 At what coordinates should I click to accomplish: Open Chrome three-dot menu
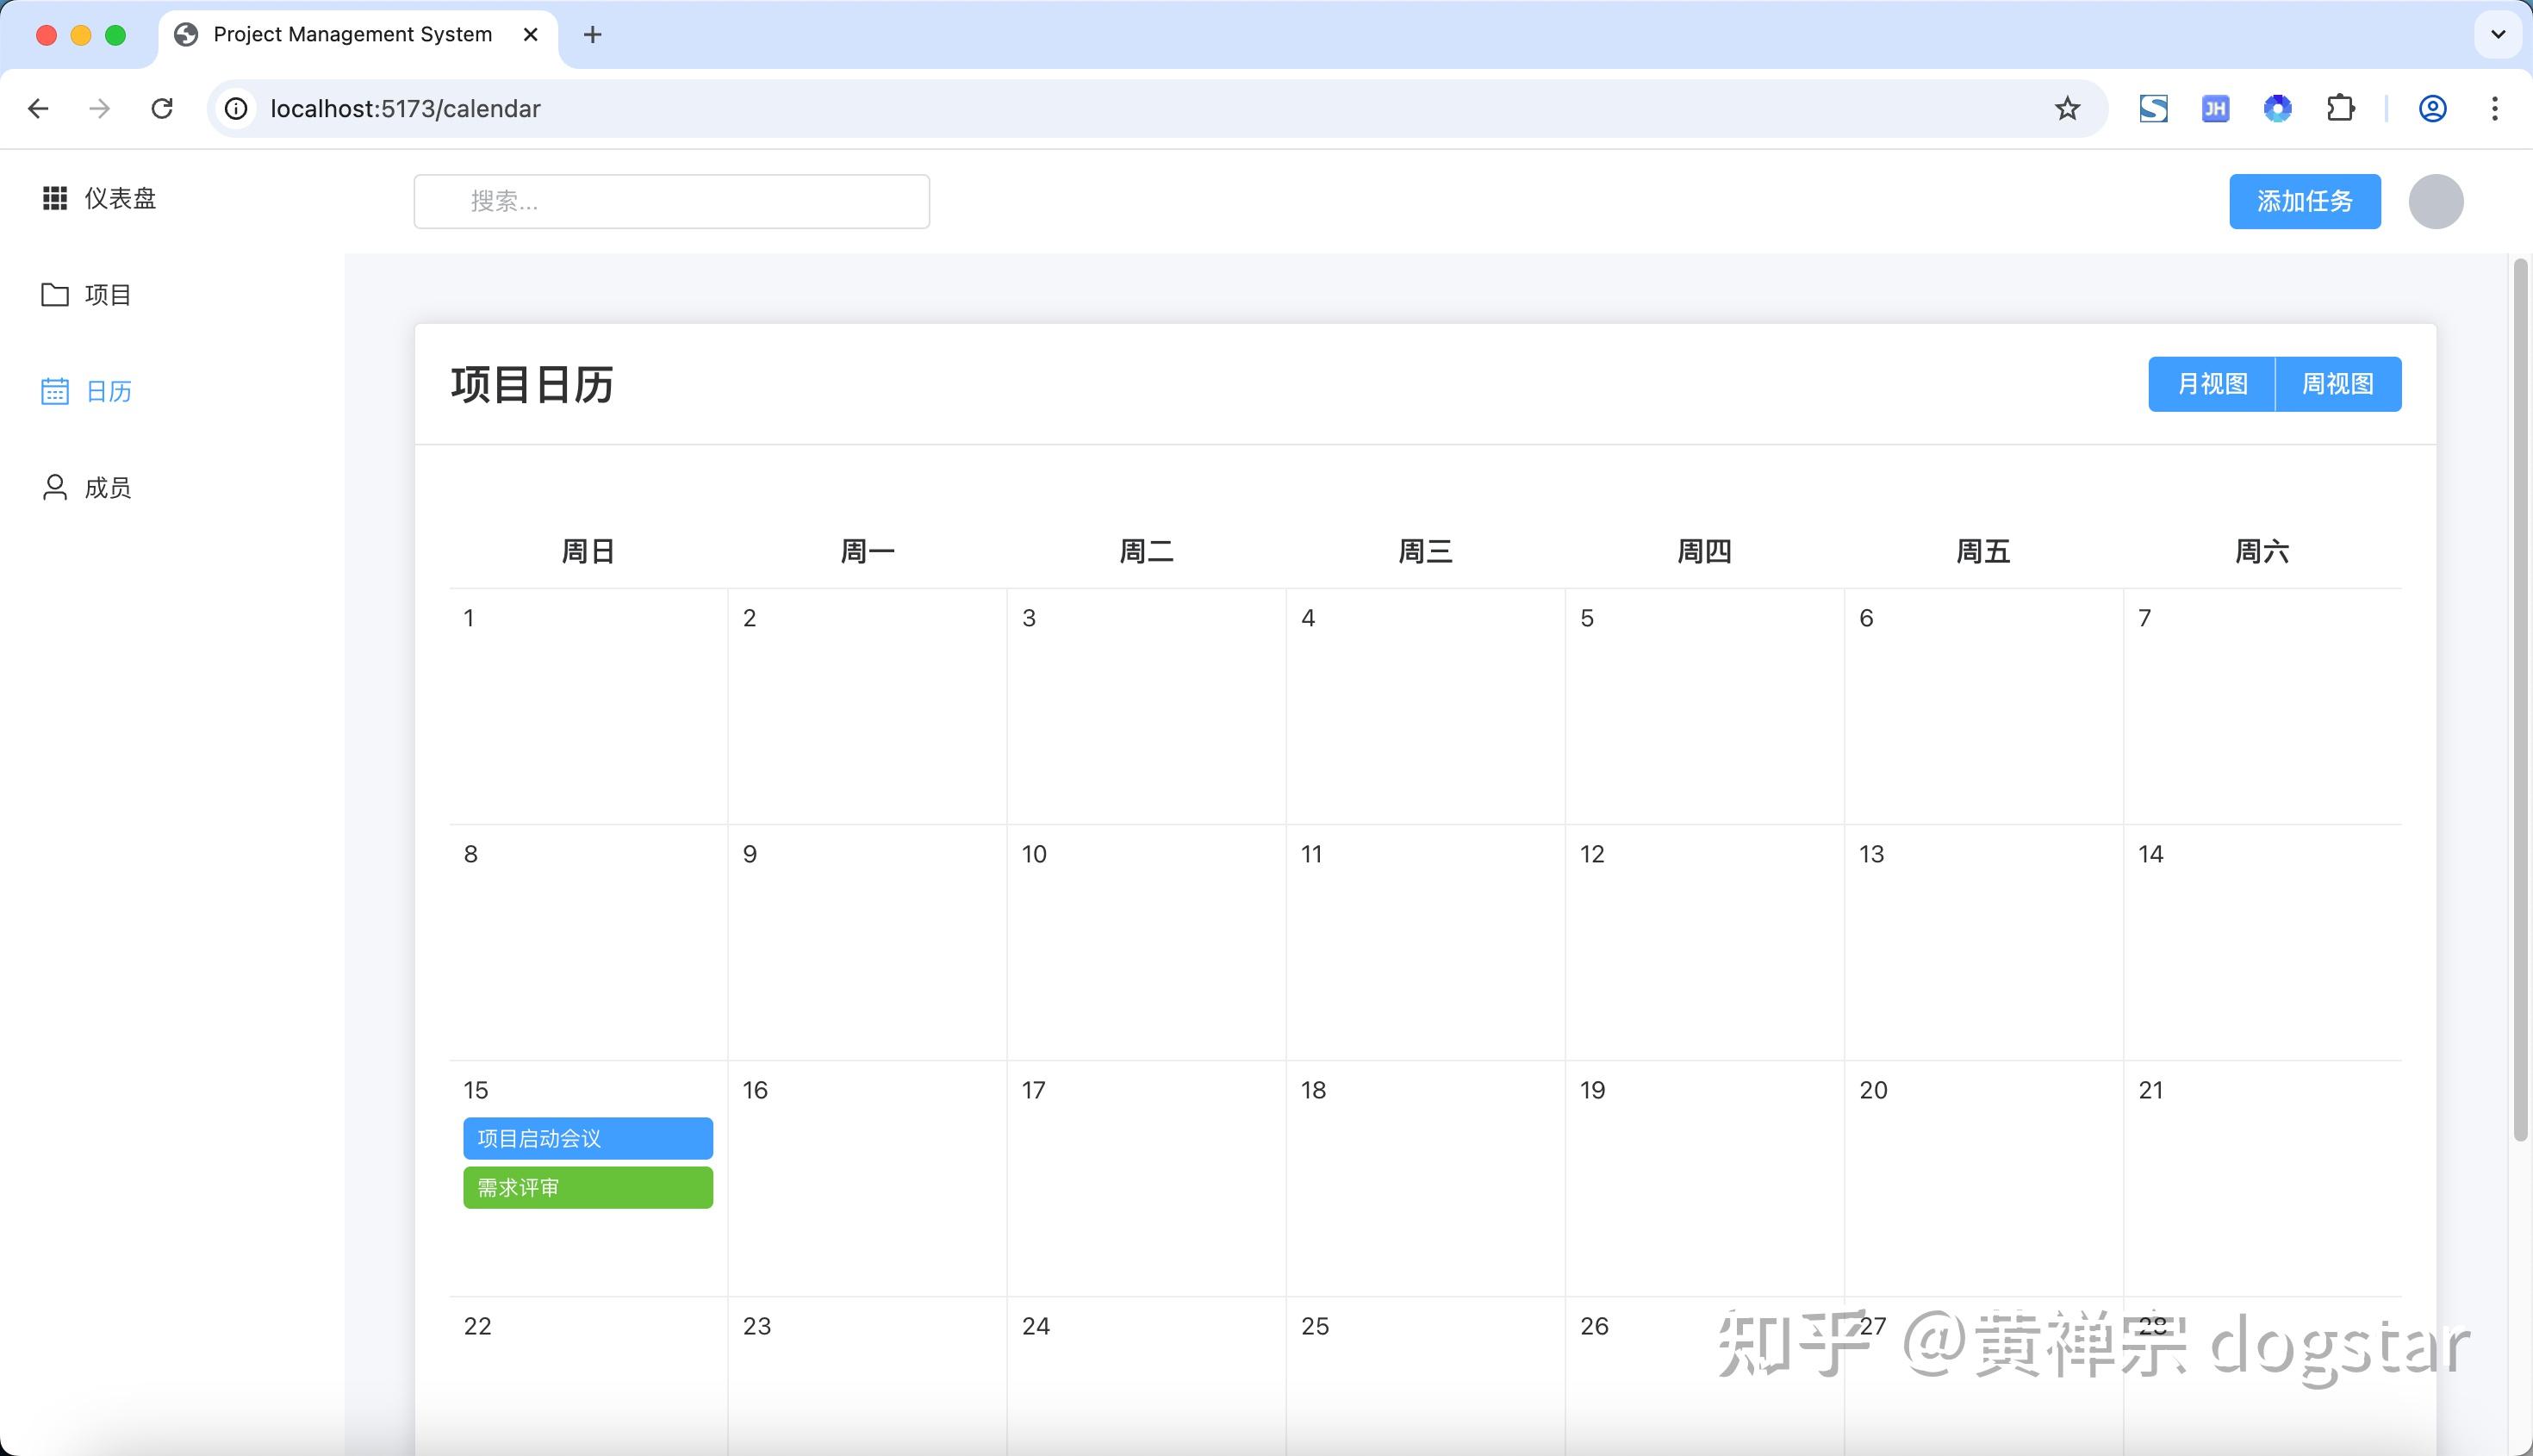pyautogui.click(x=2495, y=108)
